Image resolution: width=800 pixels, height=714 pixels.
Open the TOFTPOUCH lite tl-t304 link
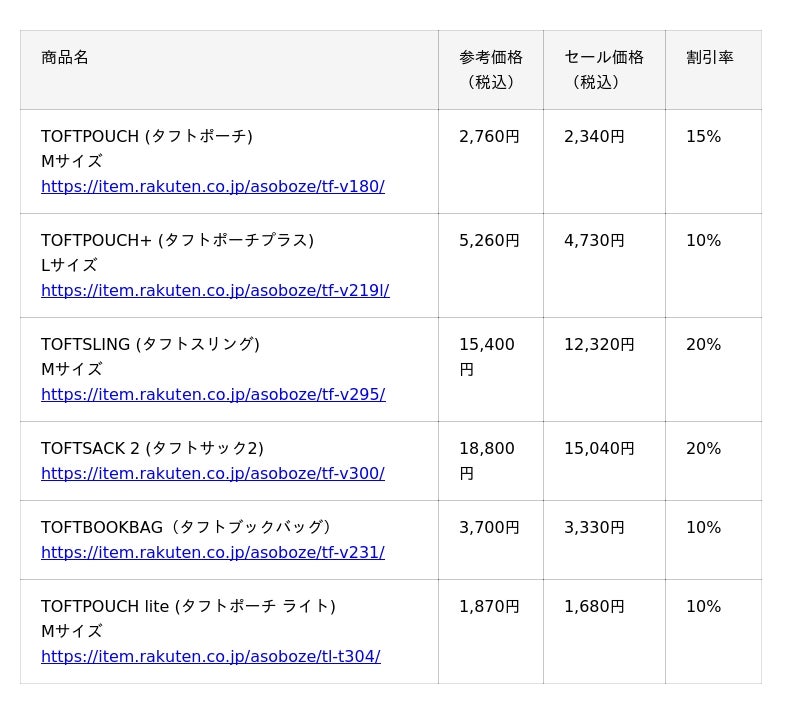tap(211, 656)
